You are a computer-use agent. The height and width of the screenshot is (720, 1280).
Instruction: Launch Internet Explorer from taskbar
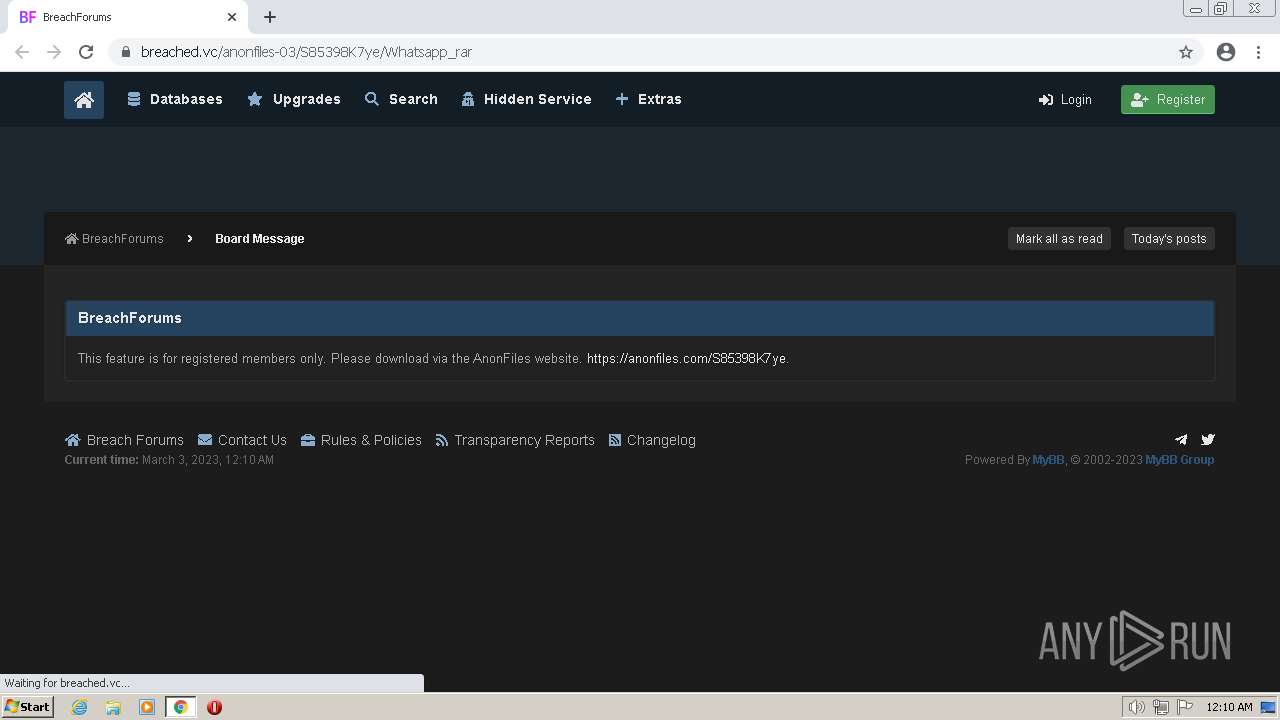[80, 707]
